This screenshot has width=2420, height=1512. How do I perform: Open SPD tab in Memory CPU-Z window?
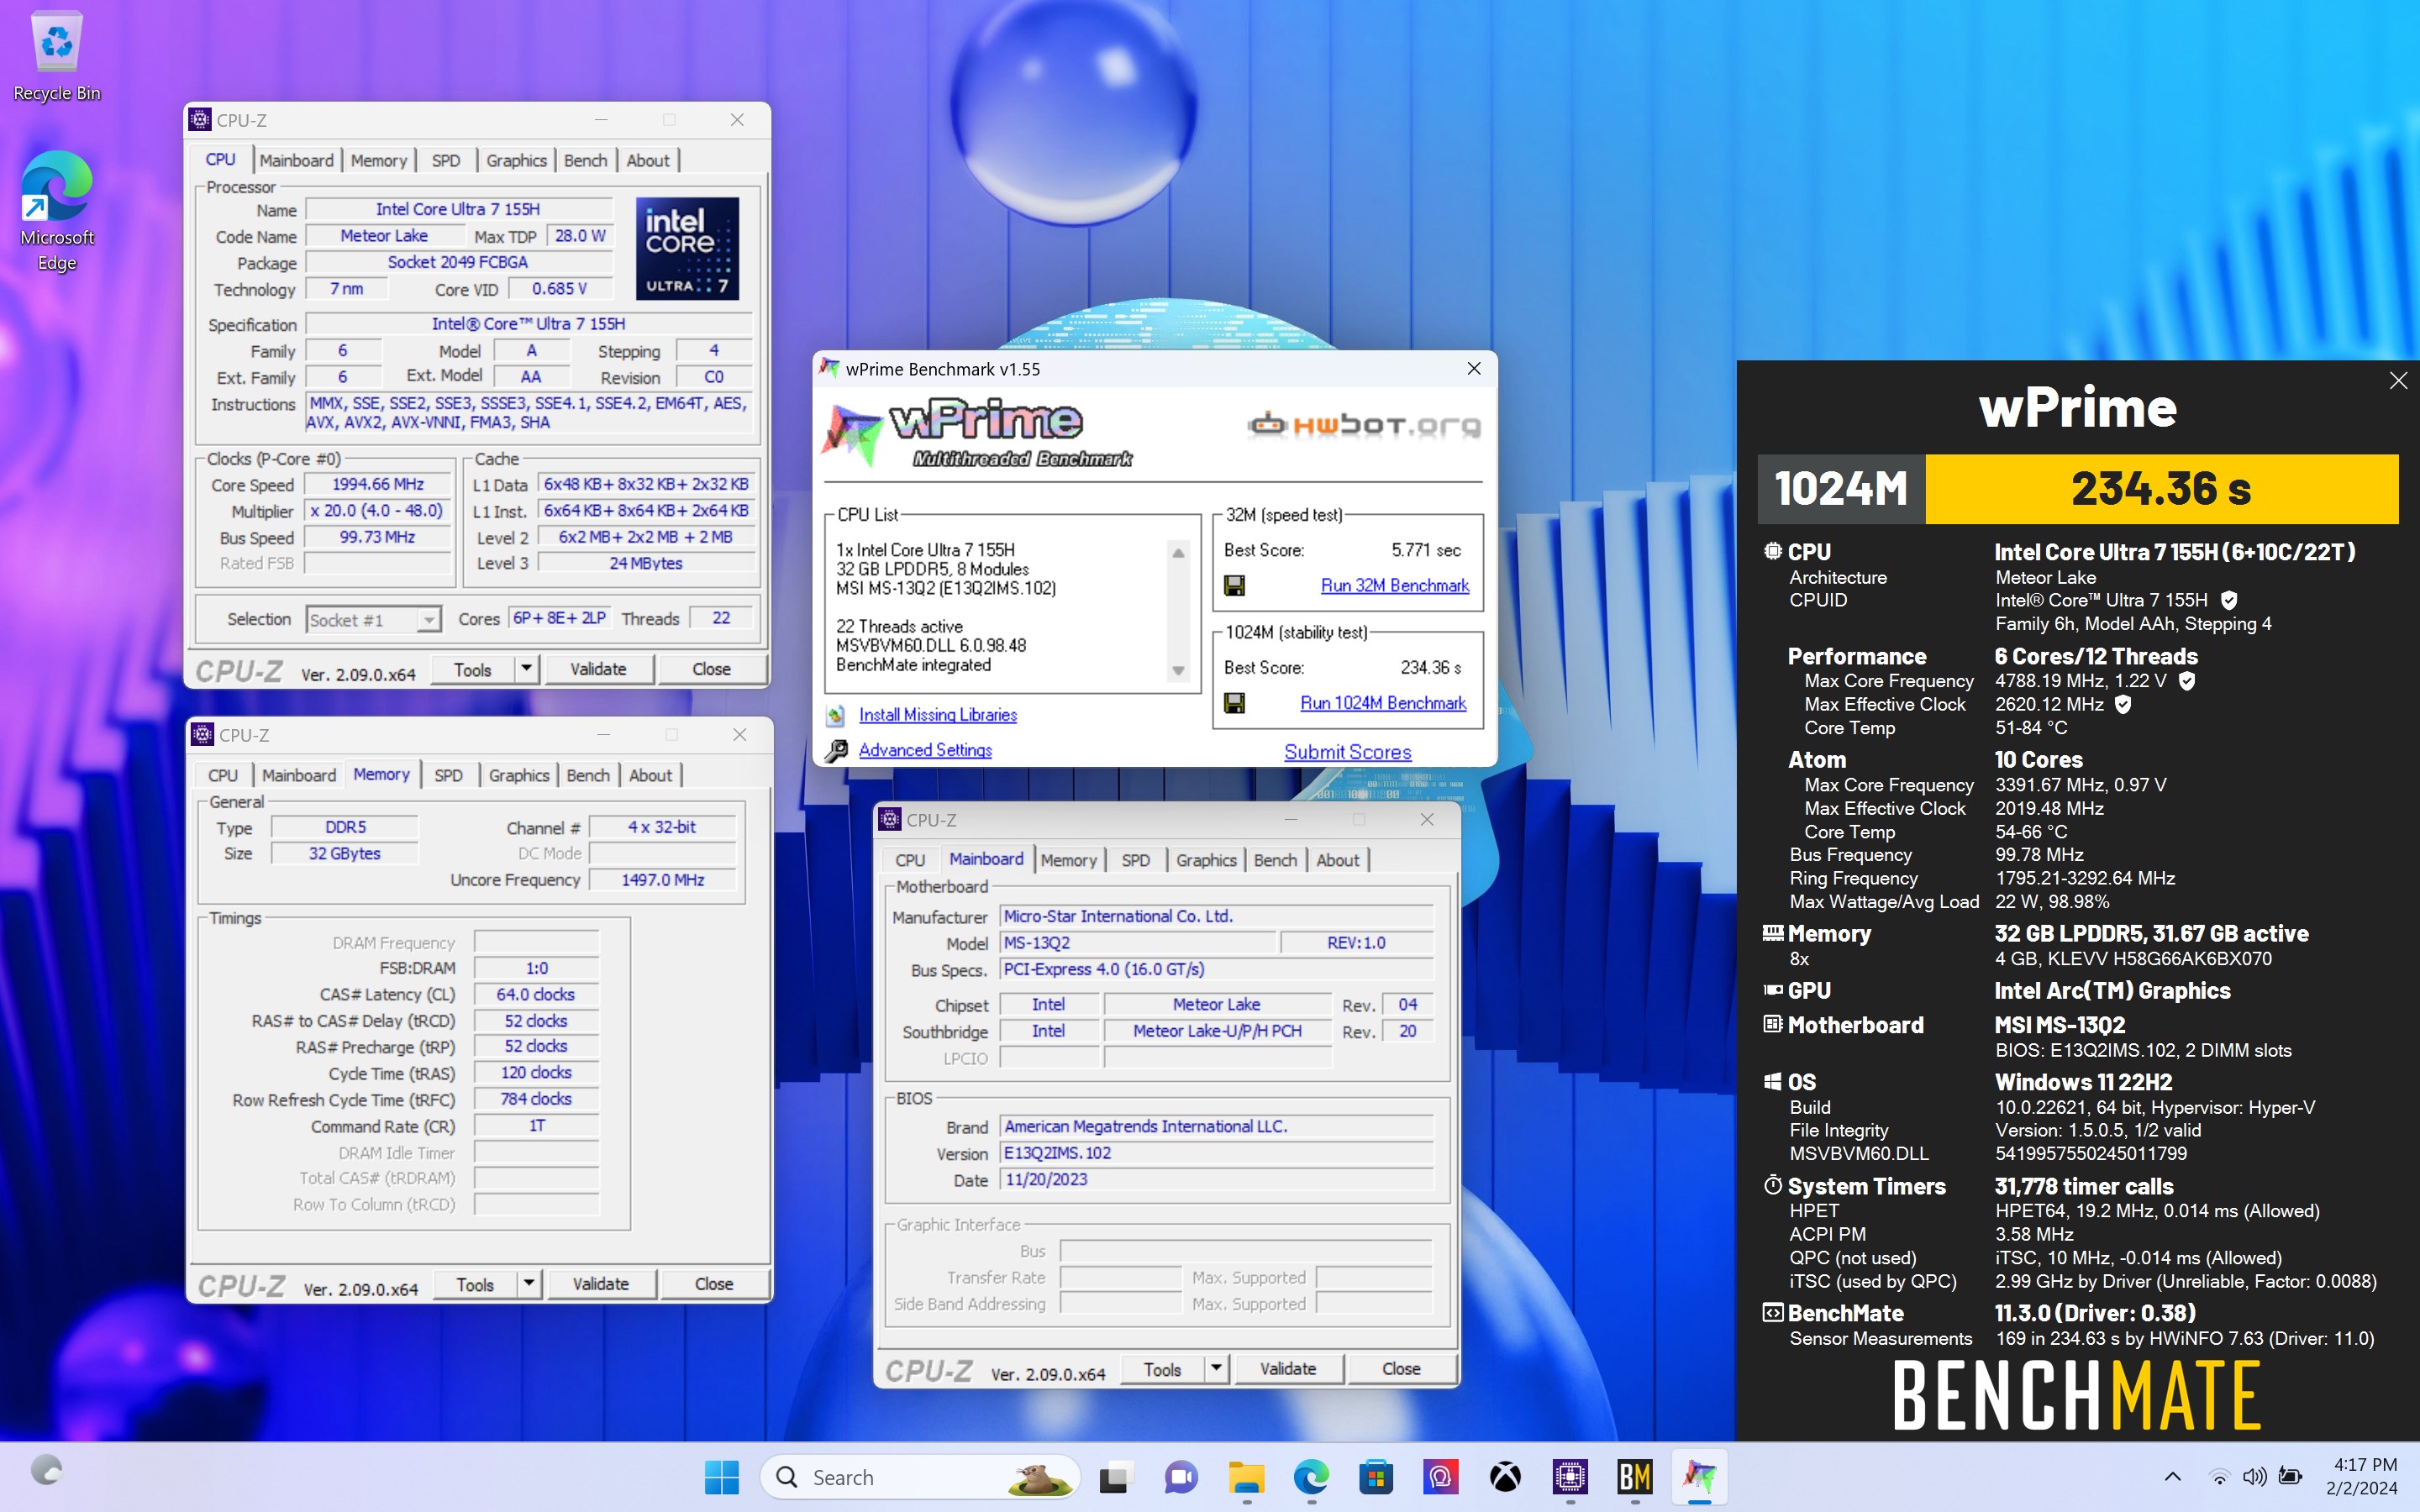point(448,776)
